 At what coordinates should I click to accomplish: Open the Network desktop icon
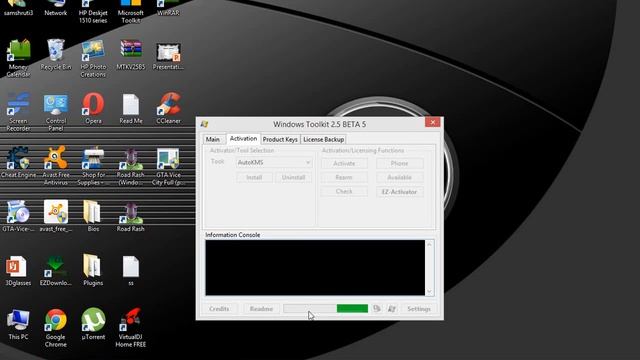tap(56, 8)
